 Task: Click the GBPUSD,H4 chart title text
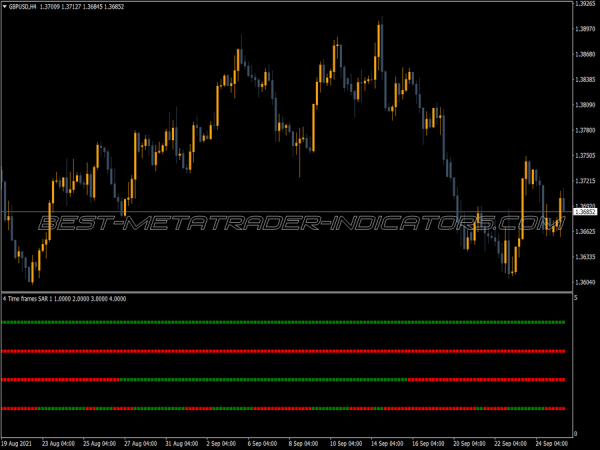point(23,7)
